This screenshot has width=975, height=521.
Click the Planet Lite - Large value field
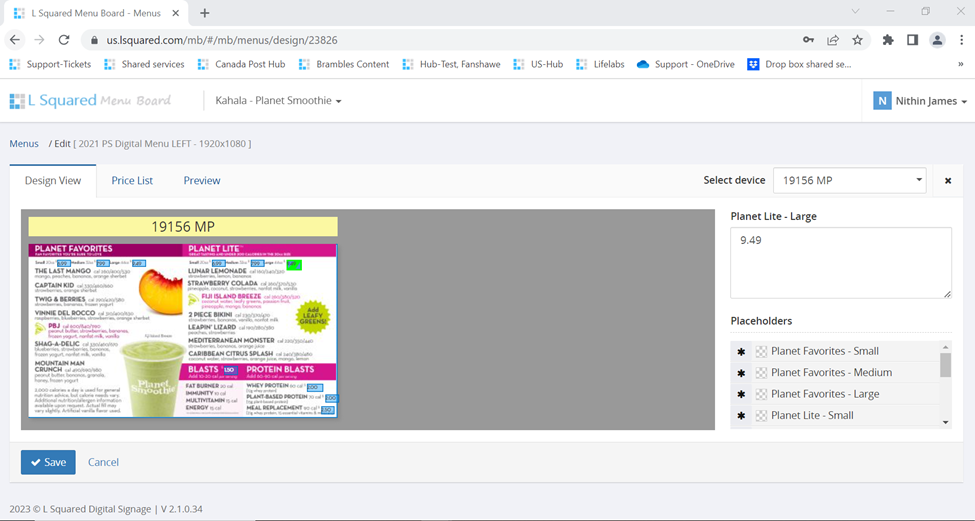coord(841,262)
